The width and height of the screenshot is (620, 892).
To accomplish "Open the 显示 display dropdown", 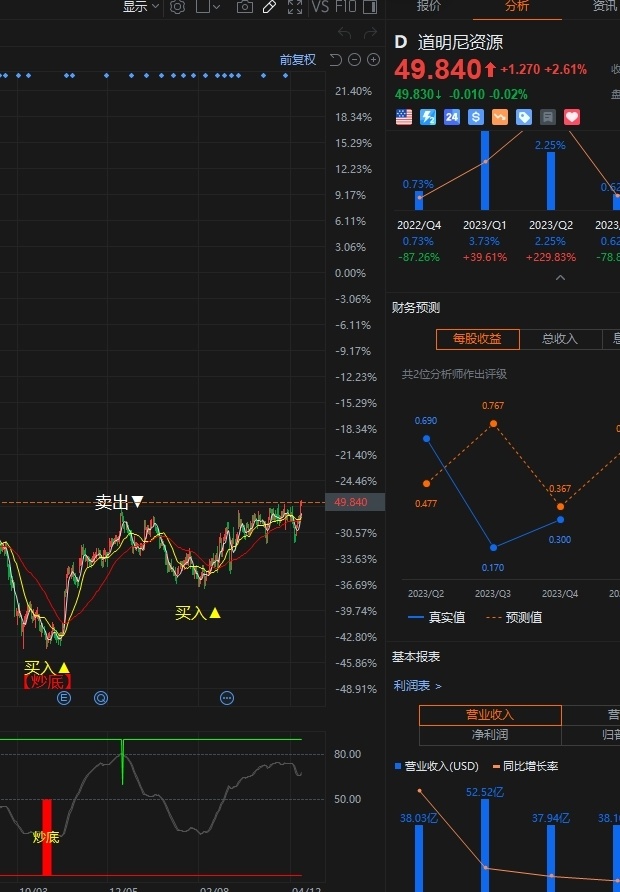I will tap(140, 7).
